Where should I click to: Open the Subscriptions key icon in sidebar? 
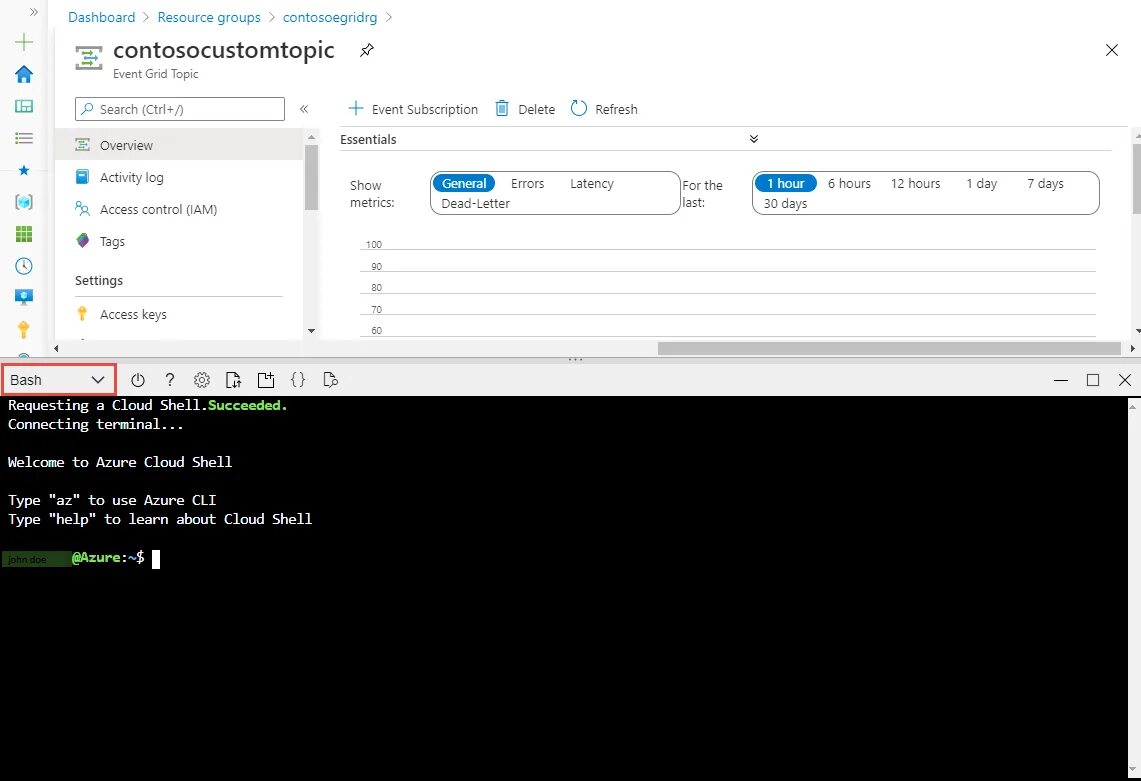(x=24, y=329)
